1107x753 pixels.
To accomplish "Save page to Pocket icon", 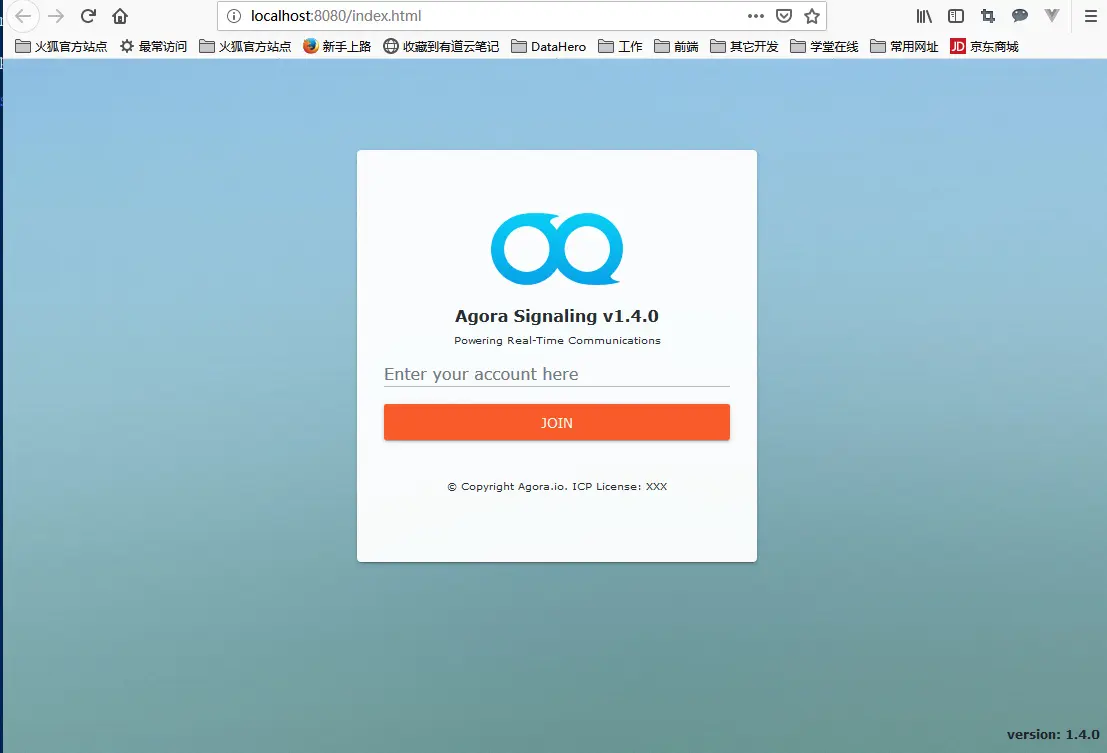I will pyautogui.click(x=784, y=16).
